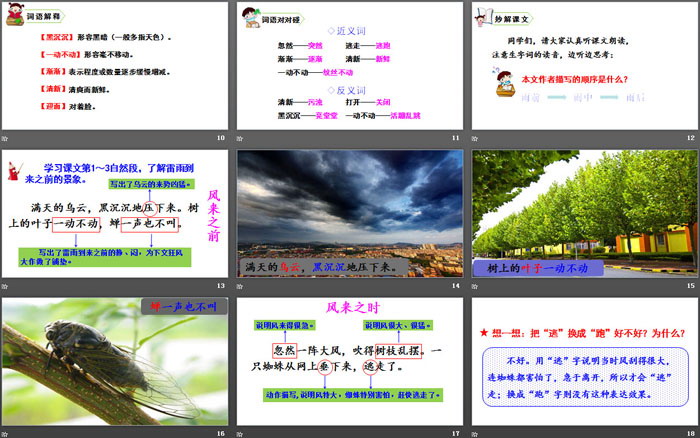Select slide 12 titled 妙解课文
The image size is (700, 438).
pos(584,65)
